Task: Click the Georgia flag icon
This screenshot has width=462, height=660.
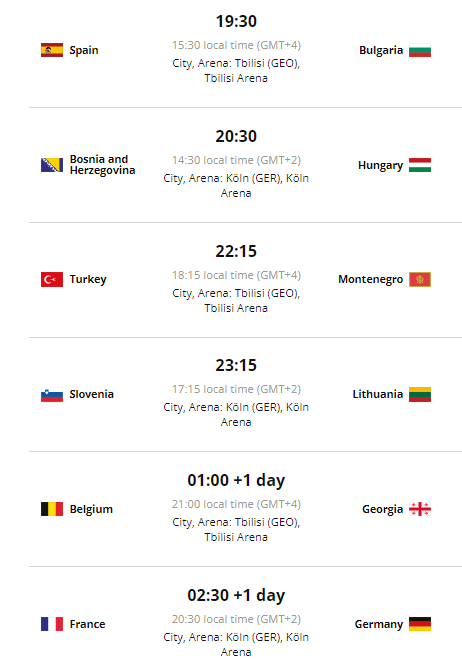Action: point(420,509)
